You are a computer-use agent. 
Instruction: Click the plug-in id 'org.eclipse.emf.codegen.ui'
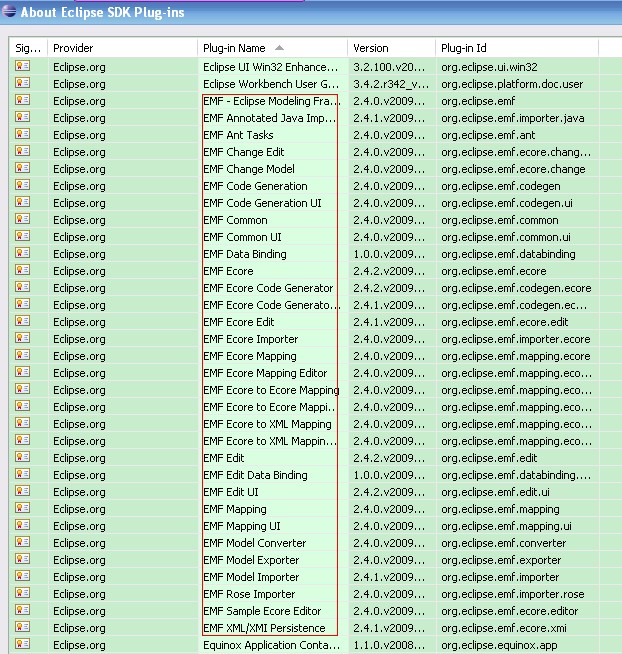tap(507, 203)
